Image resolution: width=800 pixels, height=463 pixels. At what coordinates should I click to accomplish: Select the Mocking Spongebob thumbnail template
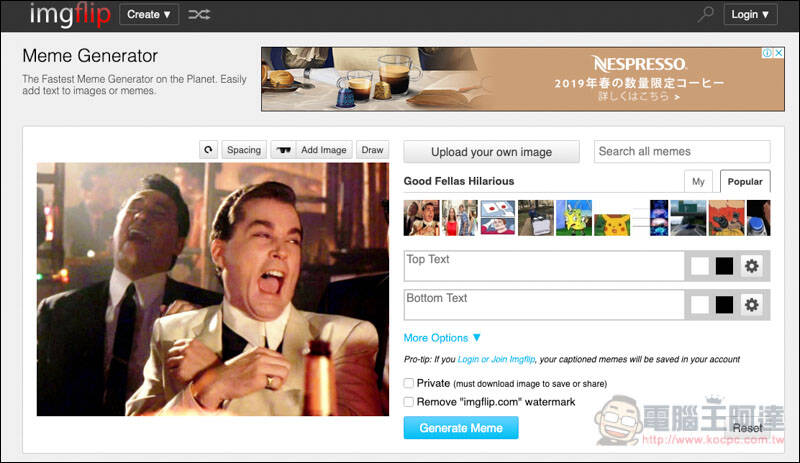pos(574,218)
